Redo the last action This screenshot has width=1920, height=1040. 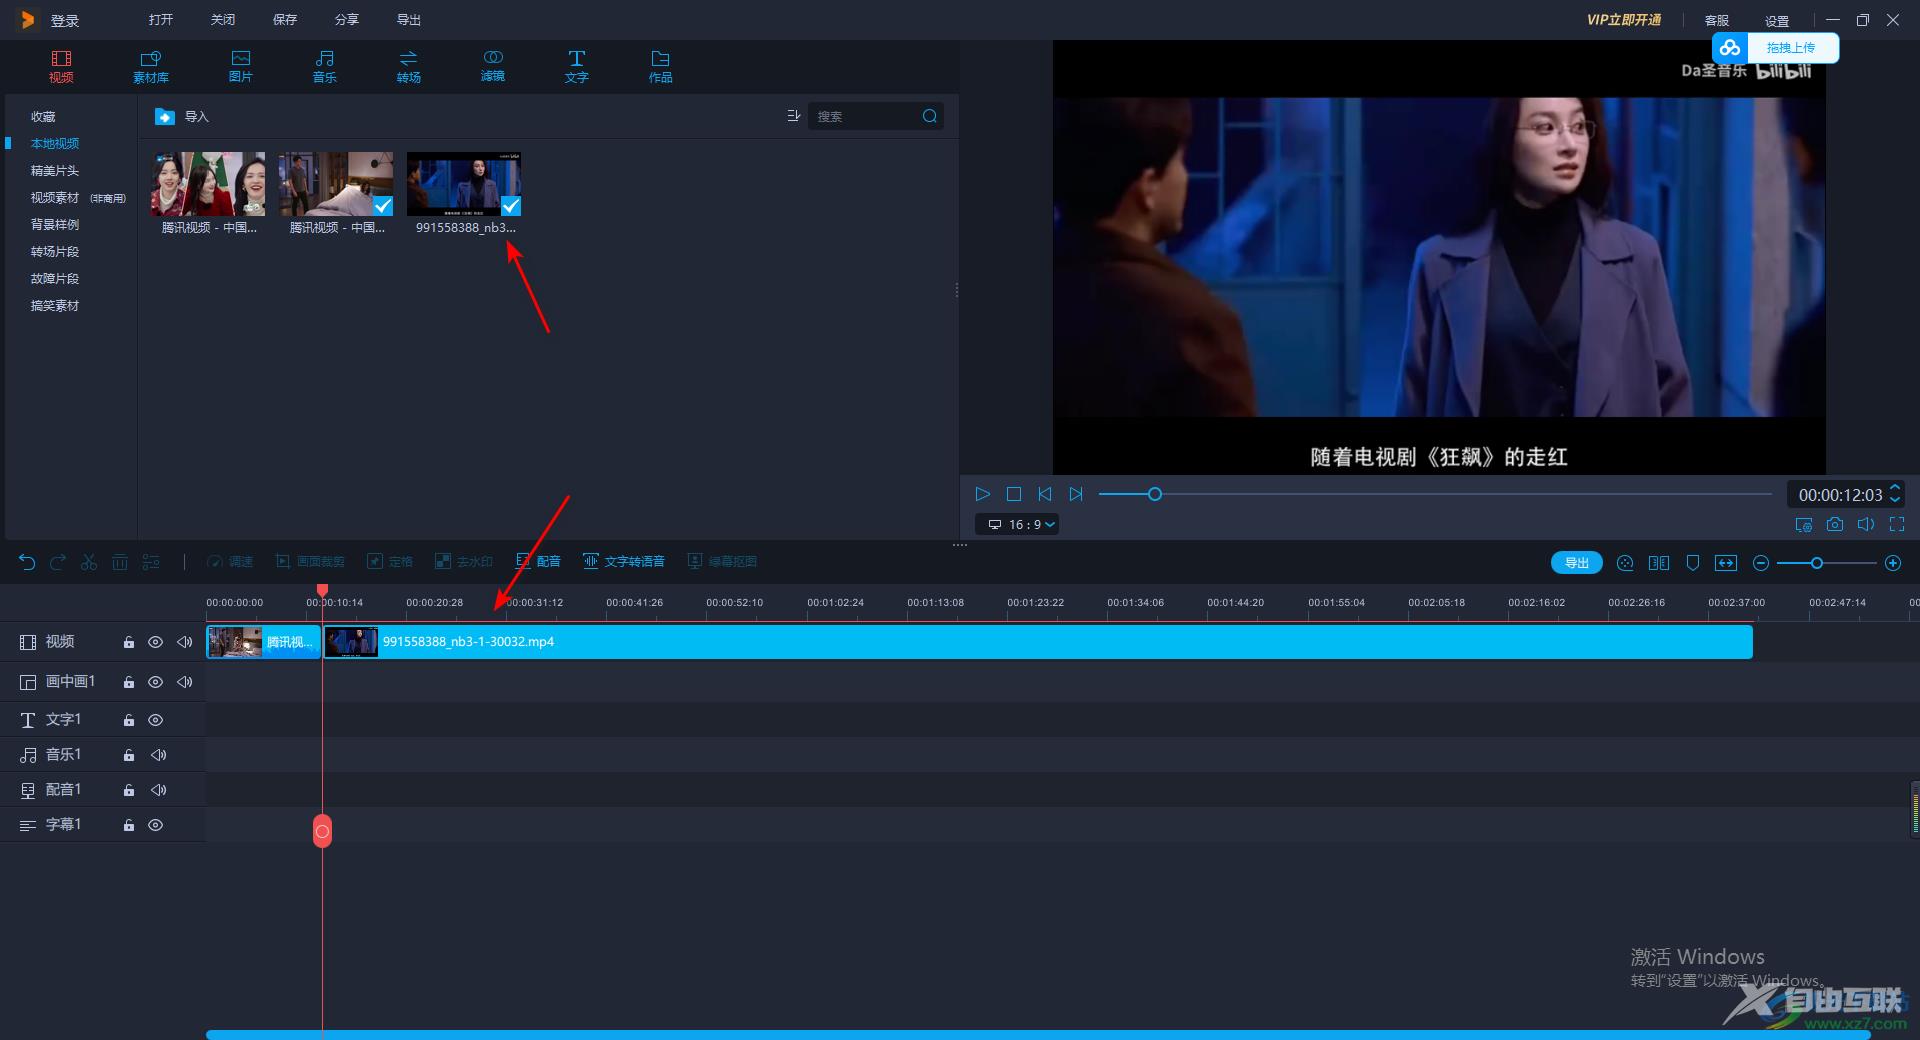58,562
